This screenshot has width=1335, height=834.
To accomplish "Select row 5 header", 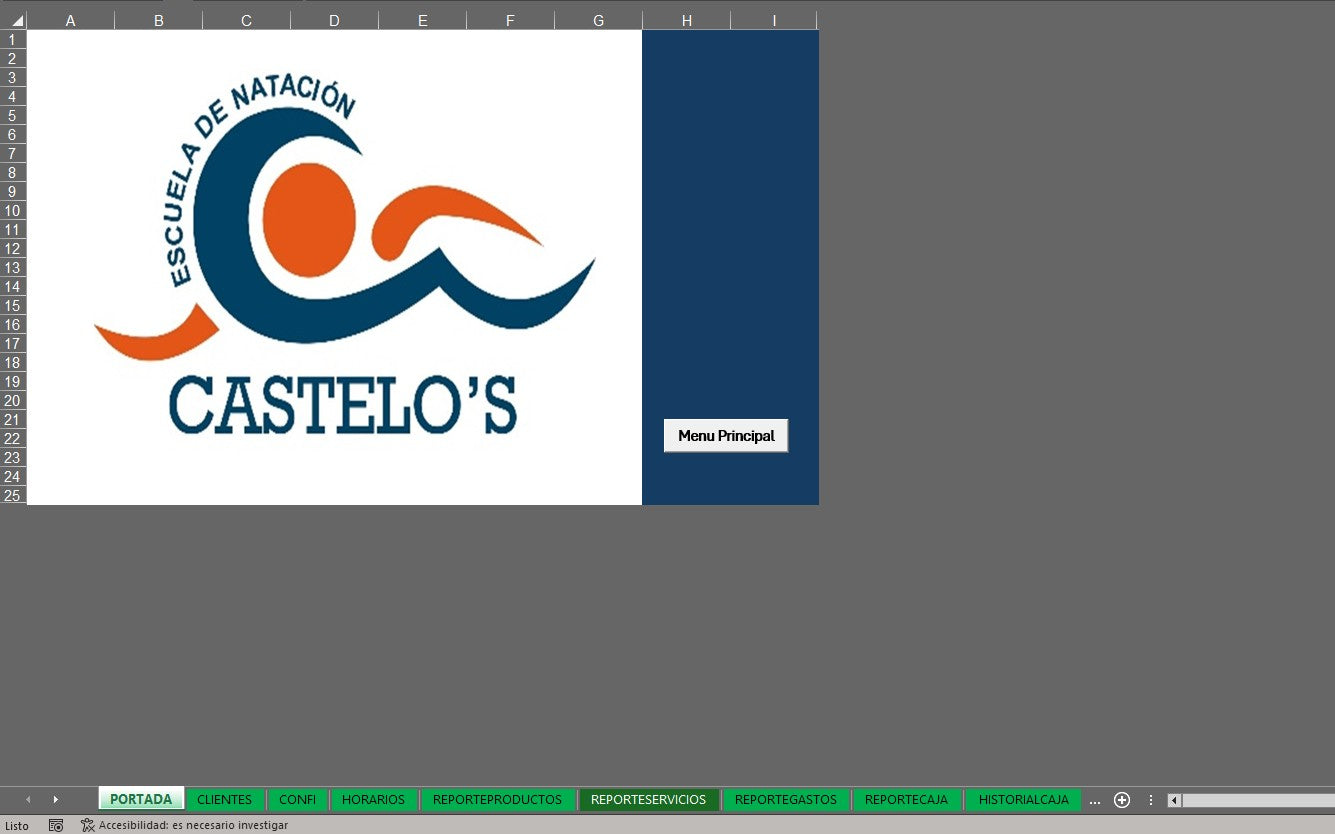I will [x=13, y=116].
